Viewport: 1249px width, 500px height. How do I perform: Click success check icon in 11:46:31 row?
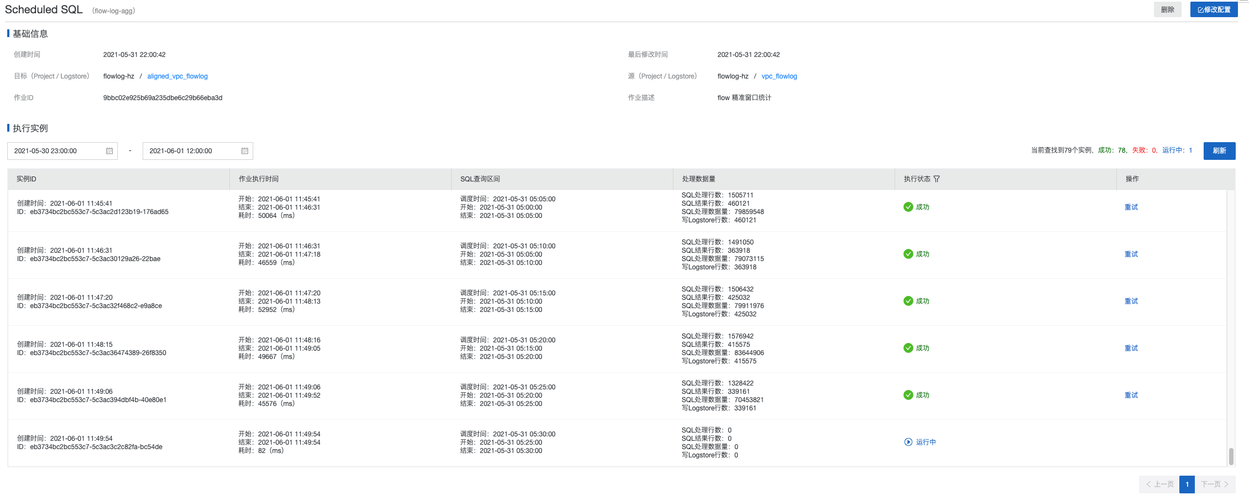point(908,254)
